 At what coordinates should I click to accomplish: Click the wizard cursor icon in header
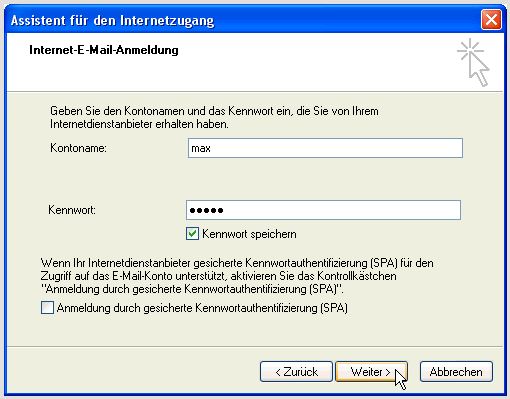click(473, 62)
